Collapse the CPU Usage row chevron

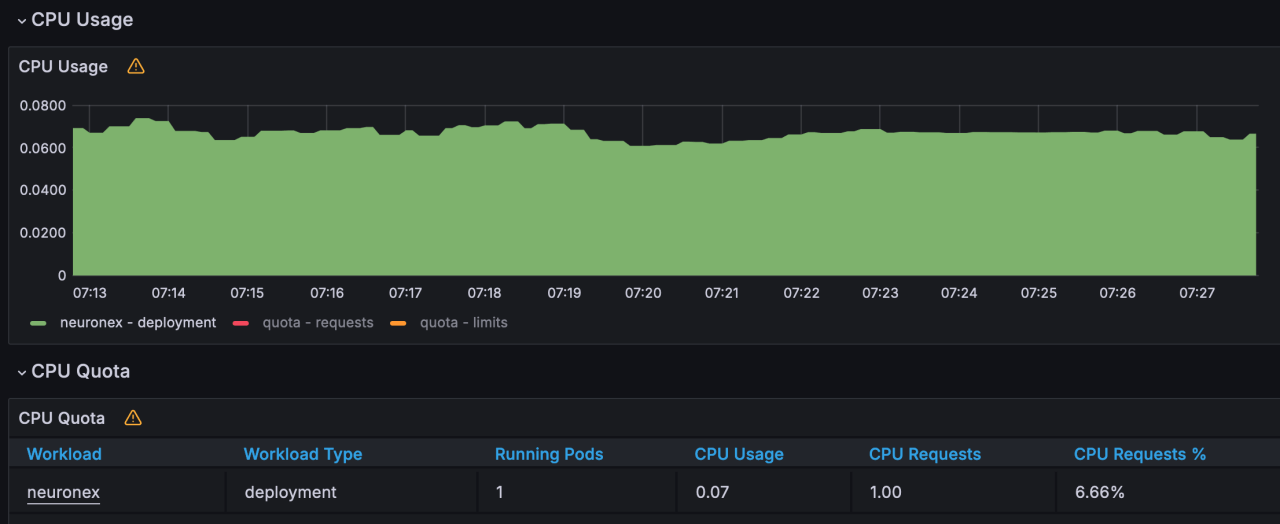point(21,21)
